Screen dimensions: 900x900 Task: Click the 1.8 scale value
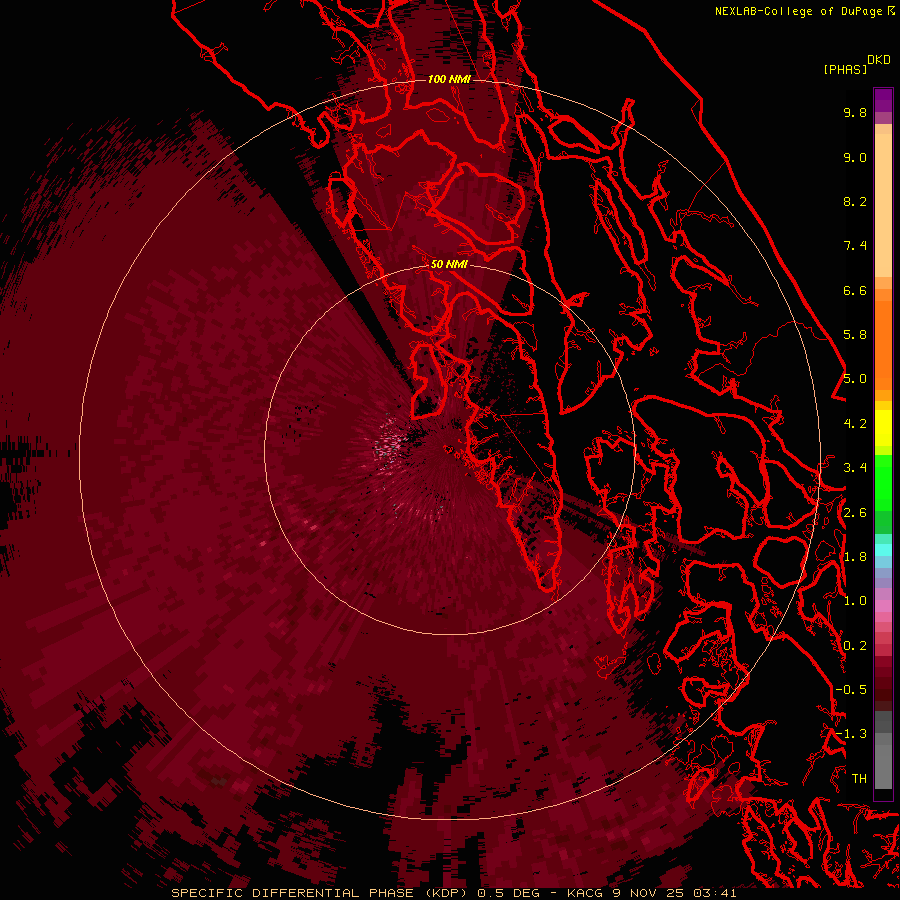pos(855,557)
